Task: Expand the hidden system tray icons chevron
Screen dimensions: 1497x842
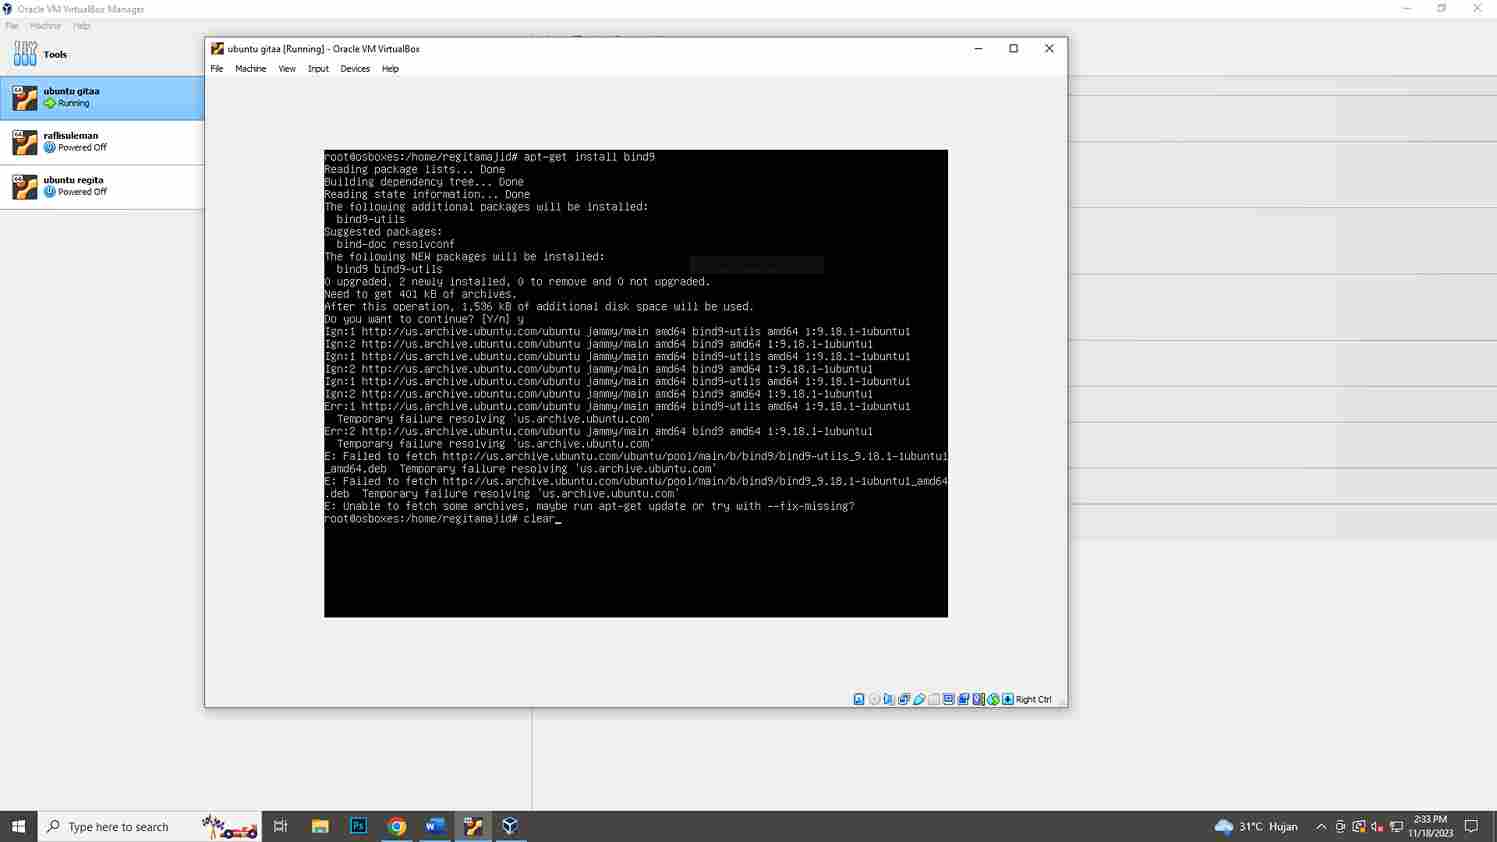Action: coord(1321,827)
